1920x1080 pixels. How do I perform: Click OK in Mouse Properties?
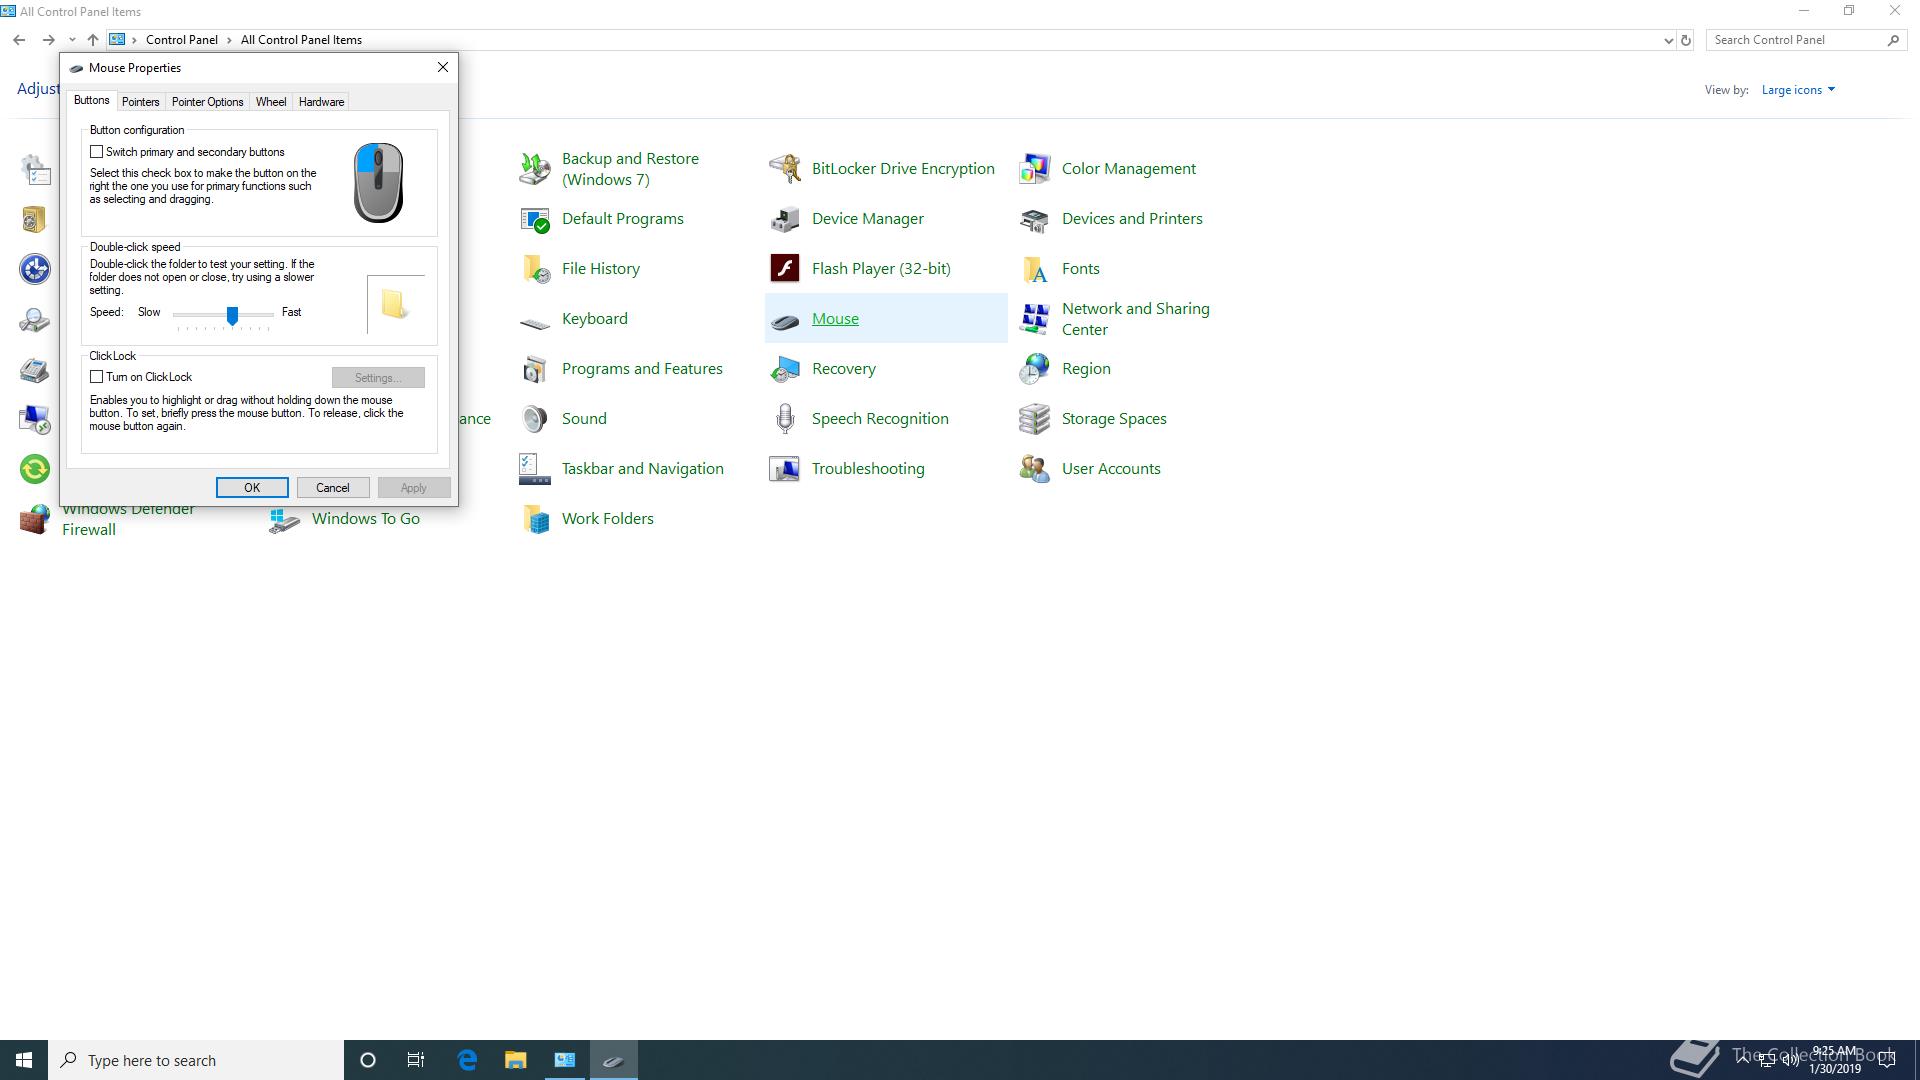252,488
